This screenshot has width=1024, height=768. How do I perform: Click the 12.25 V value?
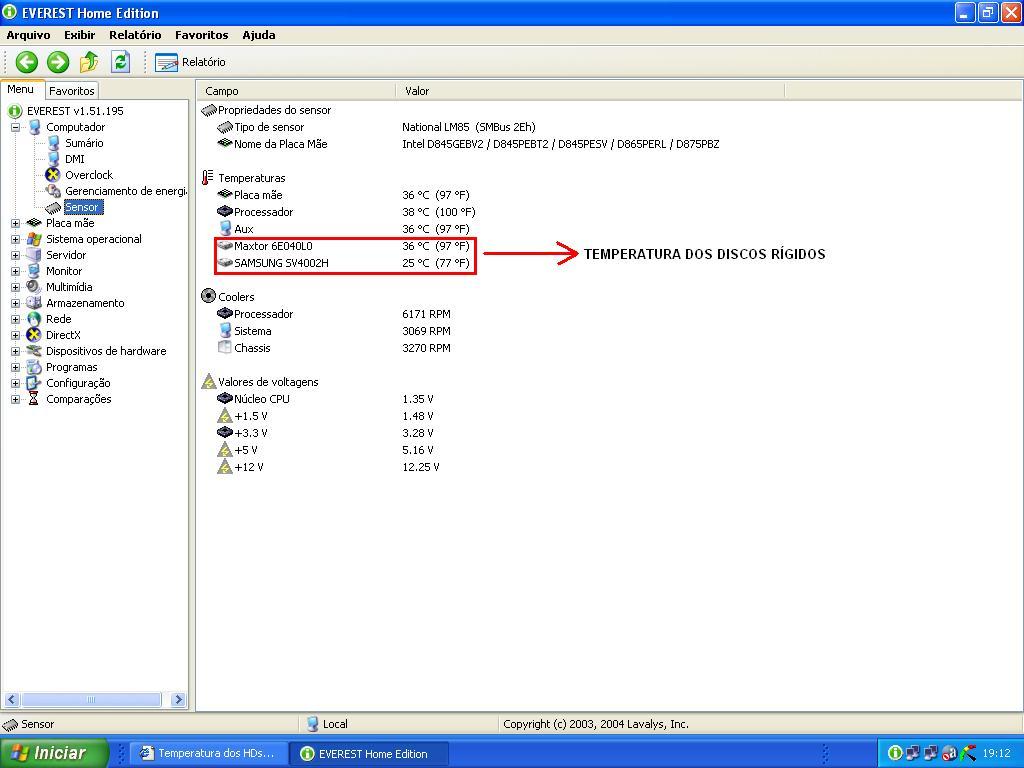click(421, 467)
